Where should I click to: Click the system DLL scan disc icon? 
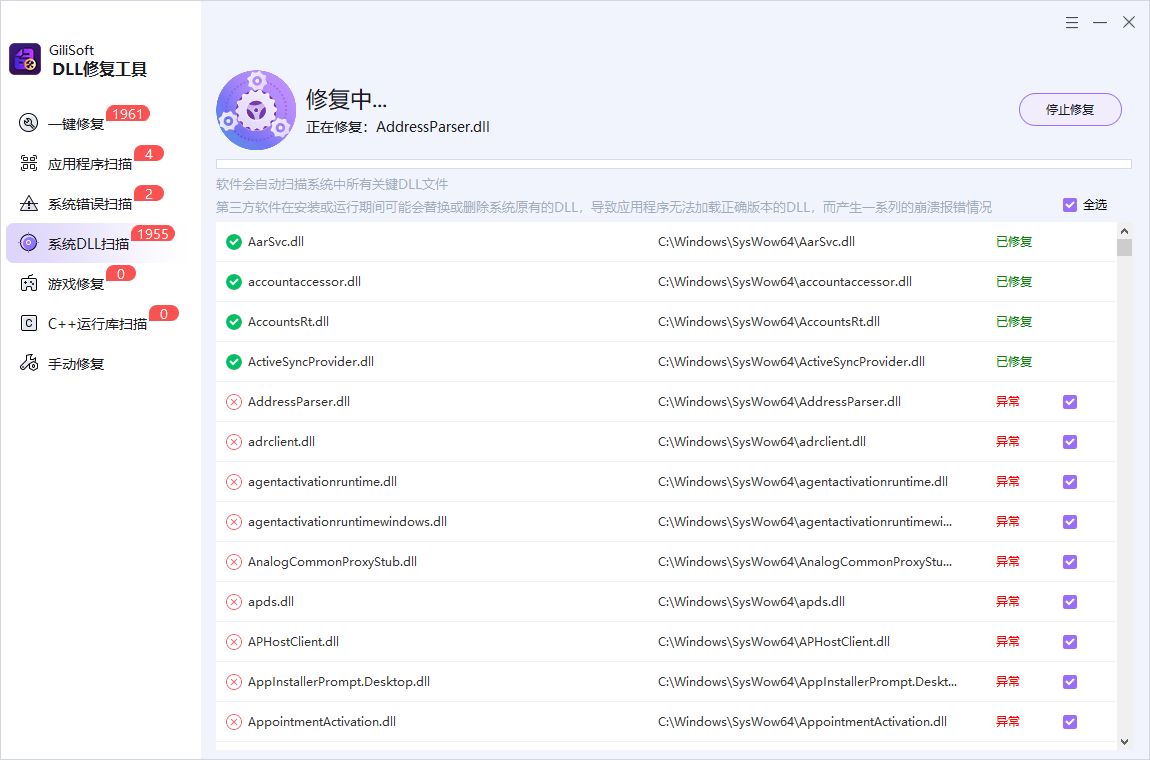[x=29, y=243]
